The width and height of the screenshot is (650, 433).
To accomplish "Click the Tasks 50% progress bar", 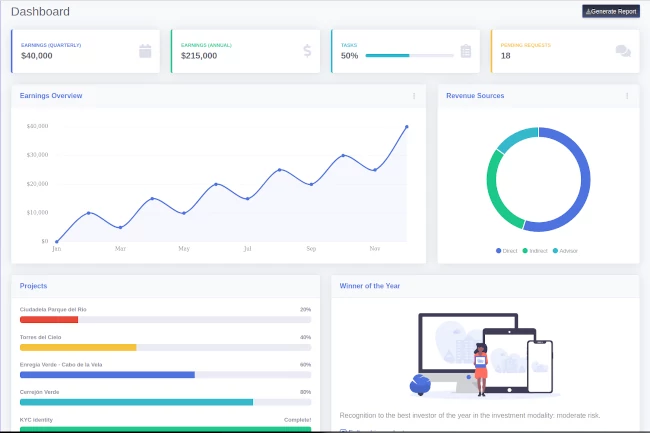I will [410, 56].
